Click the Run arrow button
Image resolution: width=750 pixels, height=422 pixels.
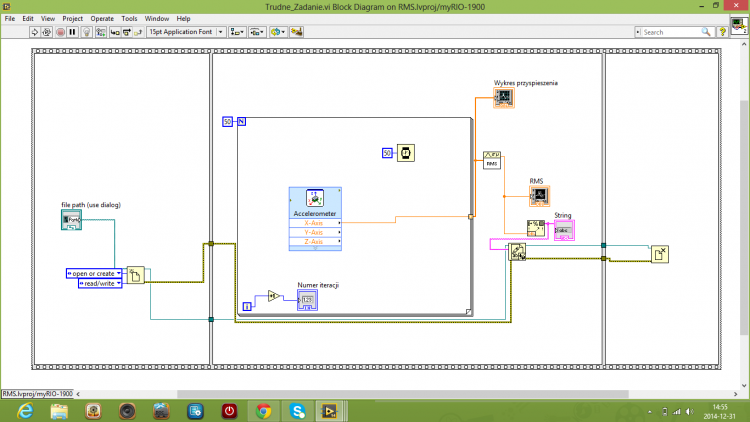34,32
